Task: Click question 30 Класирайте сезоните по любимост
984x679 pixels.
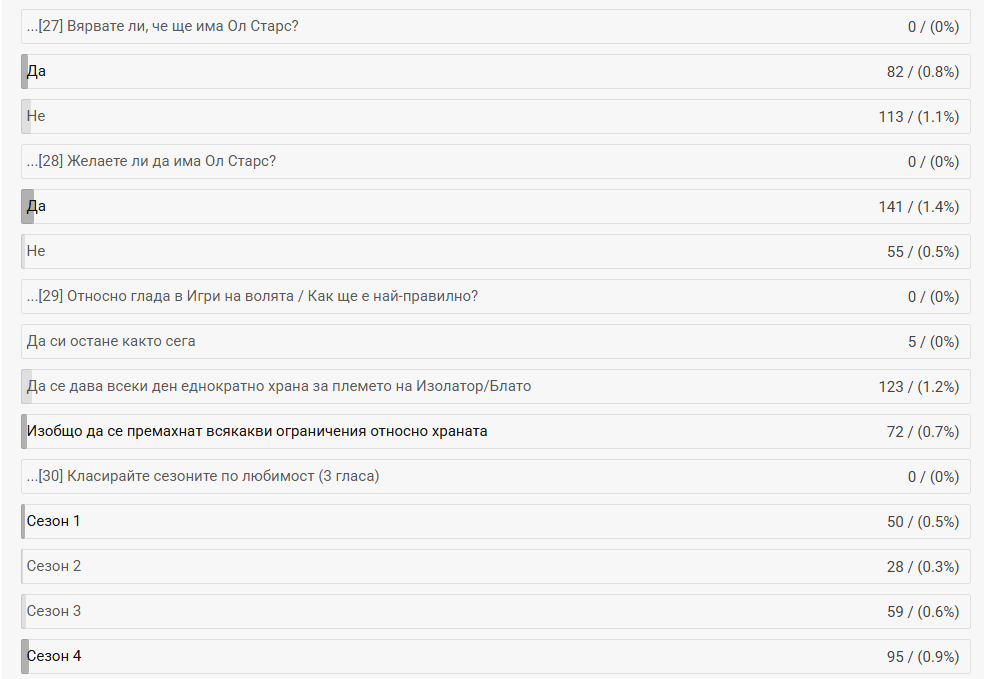Action: coord(203,476)
